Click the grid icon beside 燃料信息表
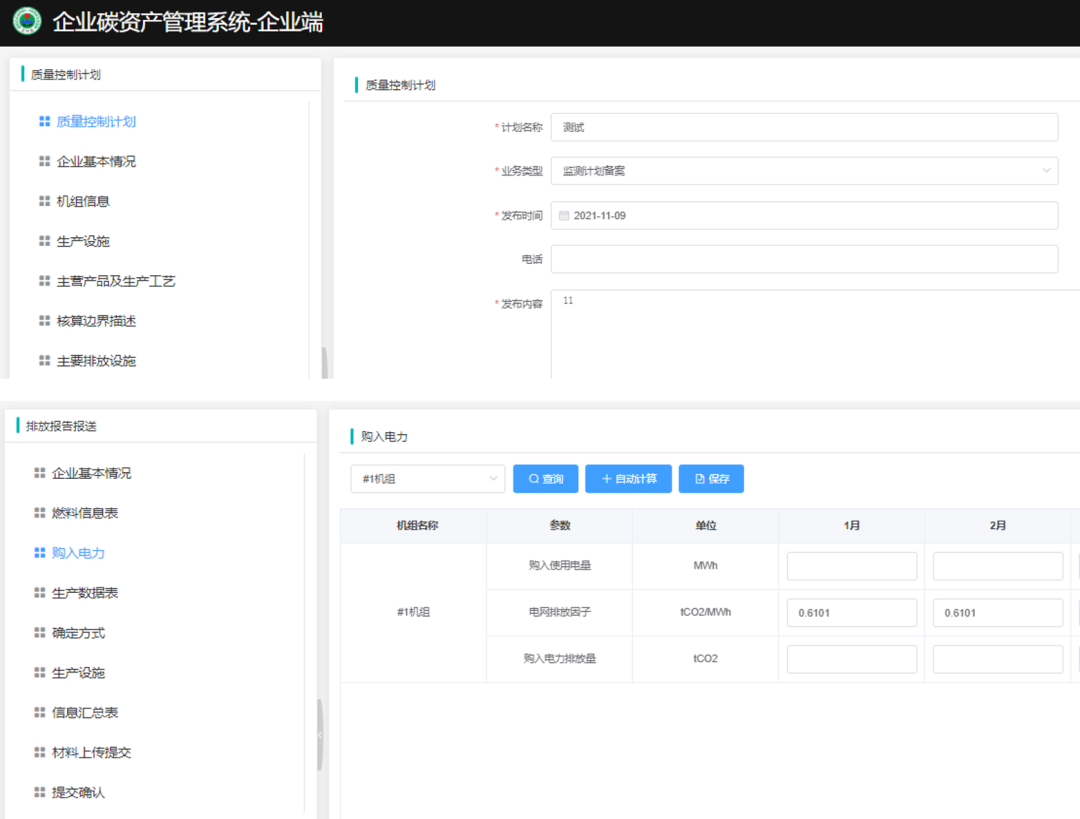The height and width of the screenshot is (819, 1080). pyautogui.click(x=40, y=513)
